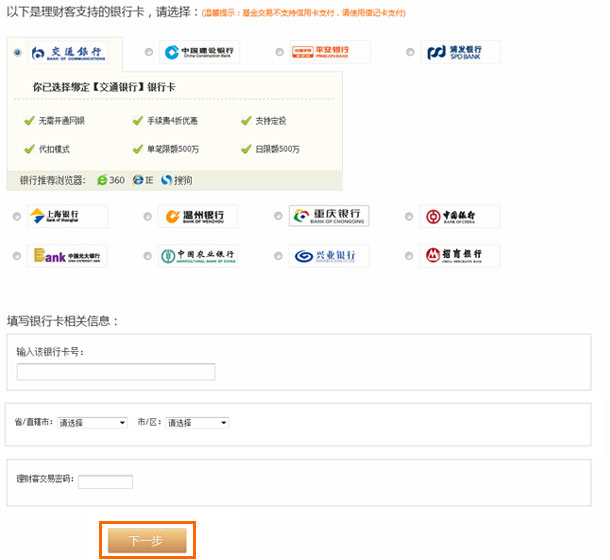Click the IE browser icon
This screenshot has width=610, height=560.
tap(138, 180)
